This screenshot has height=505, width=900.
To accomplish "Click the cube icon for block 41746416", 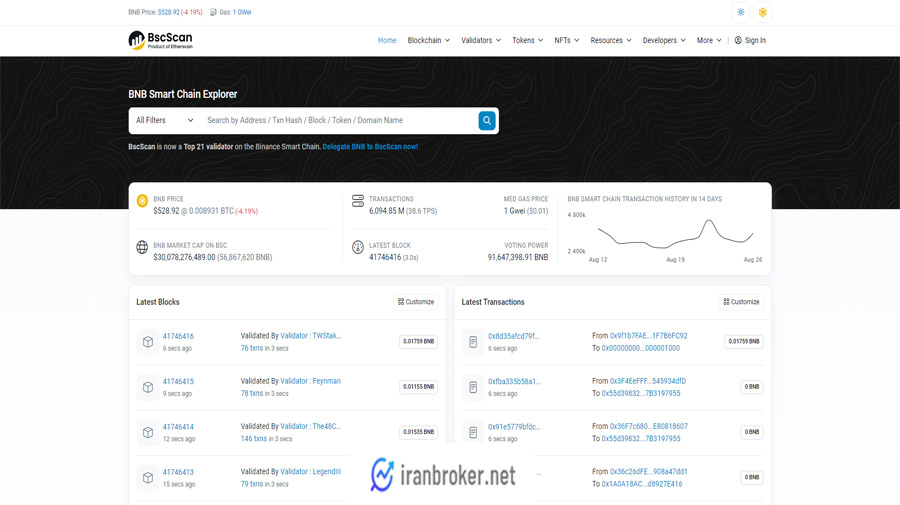I will tap(148, 342).
